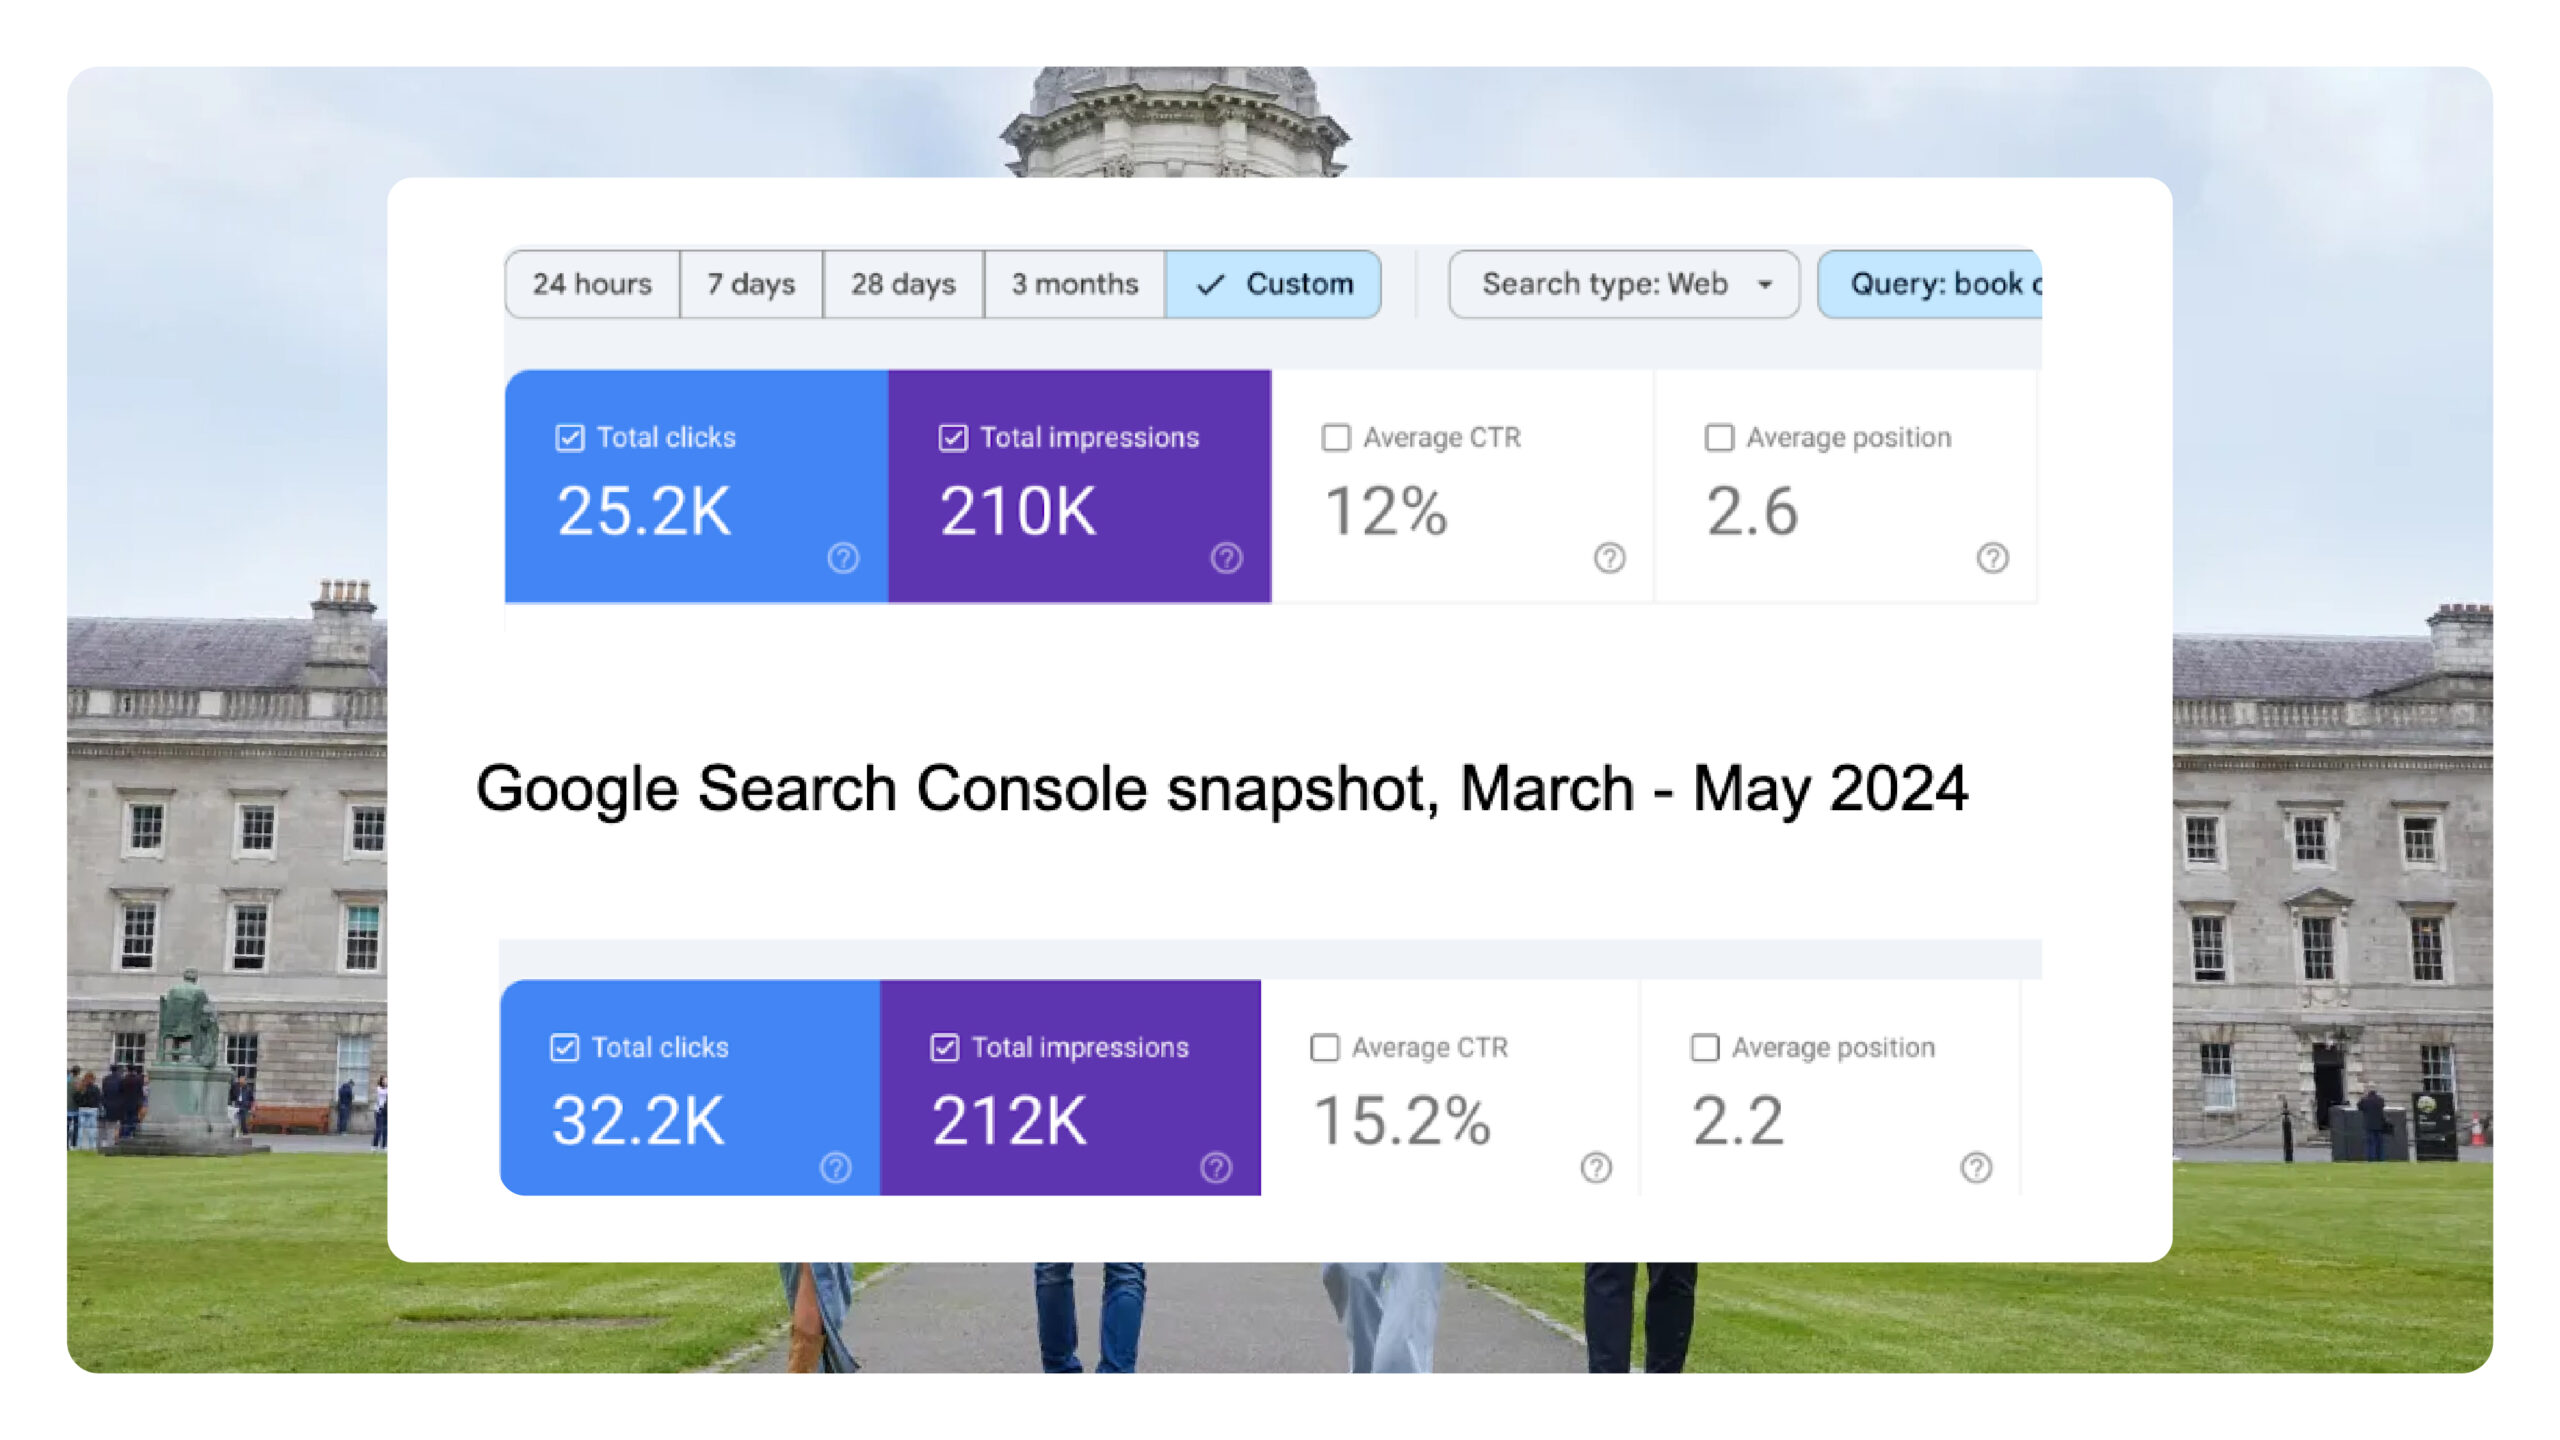Select the 3 months date range
Image resolution: width=2560 pixels, height=1440 pixels.
tap(1074, 285)
